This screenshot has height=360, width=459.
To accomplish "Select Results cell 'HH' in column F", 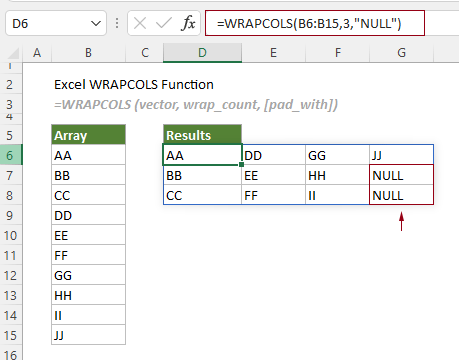I will click(x=337, y=175).
